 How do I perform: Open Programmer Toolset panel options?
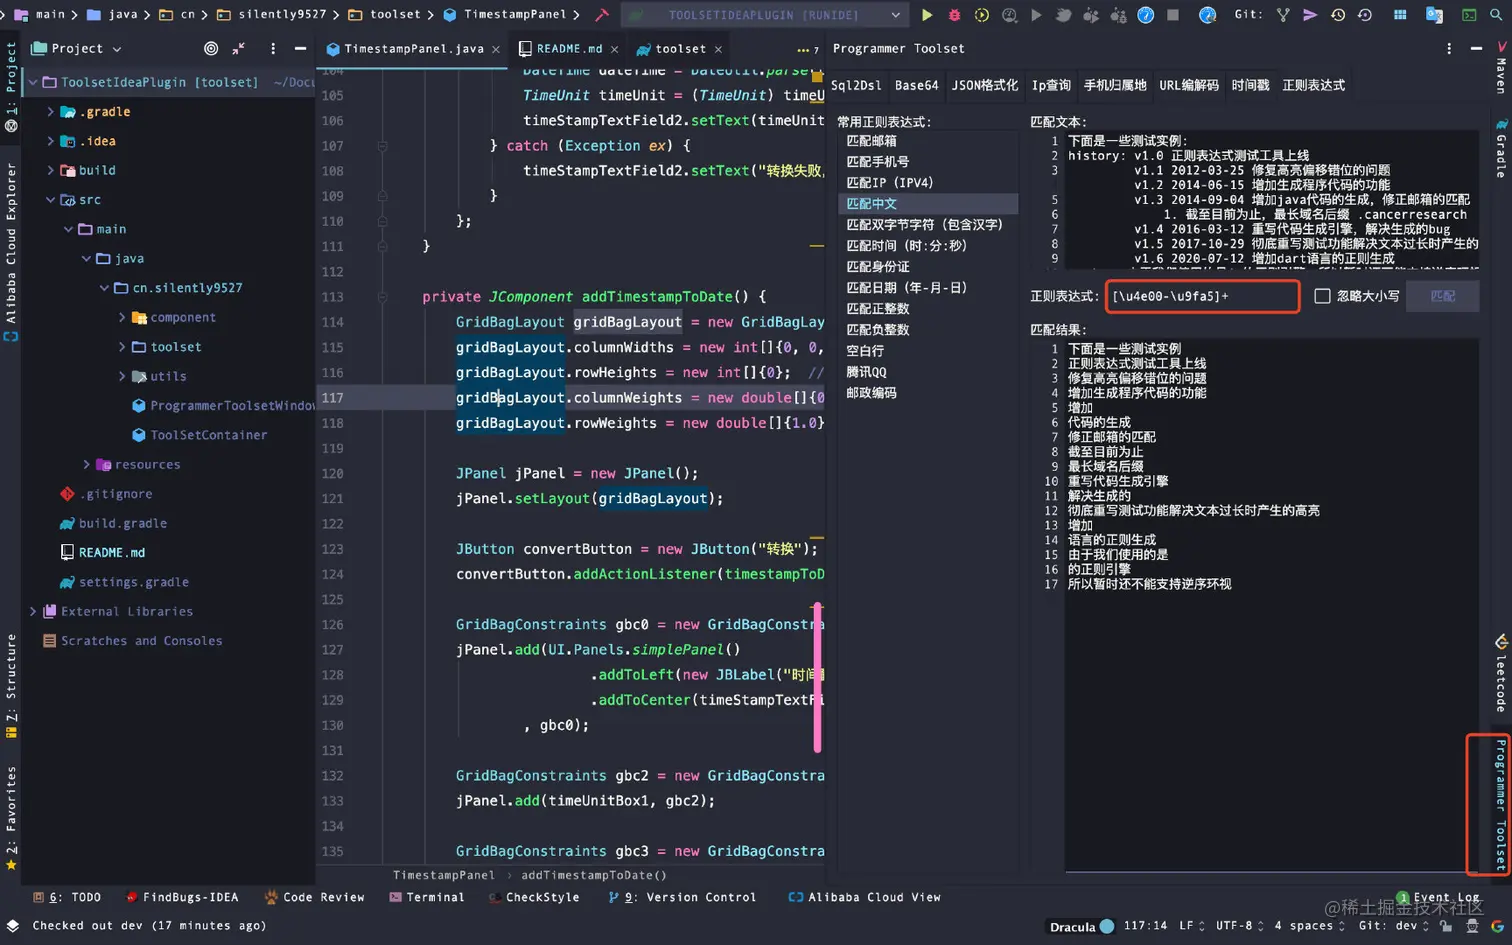click(1449, 48)
